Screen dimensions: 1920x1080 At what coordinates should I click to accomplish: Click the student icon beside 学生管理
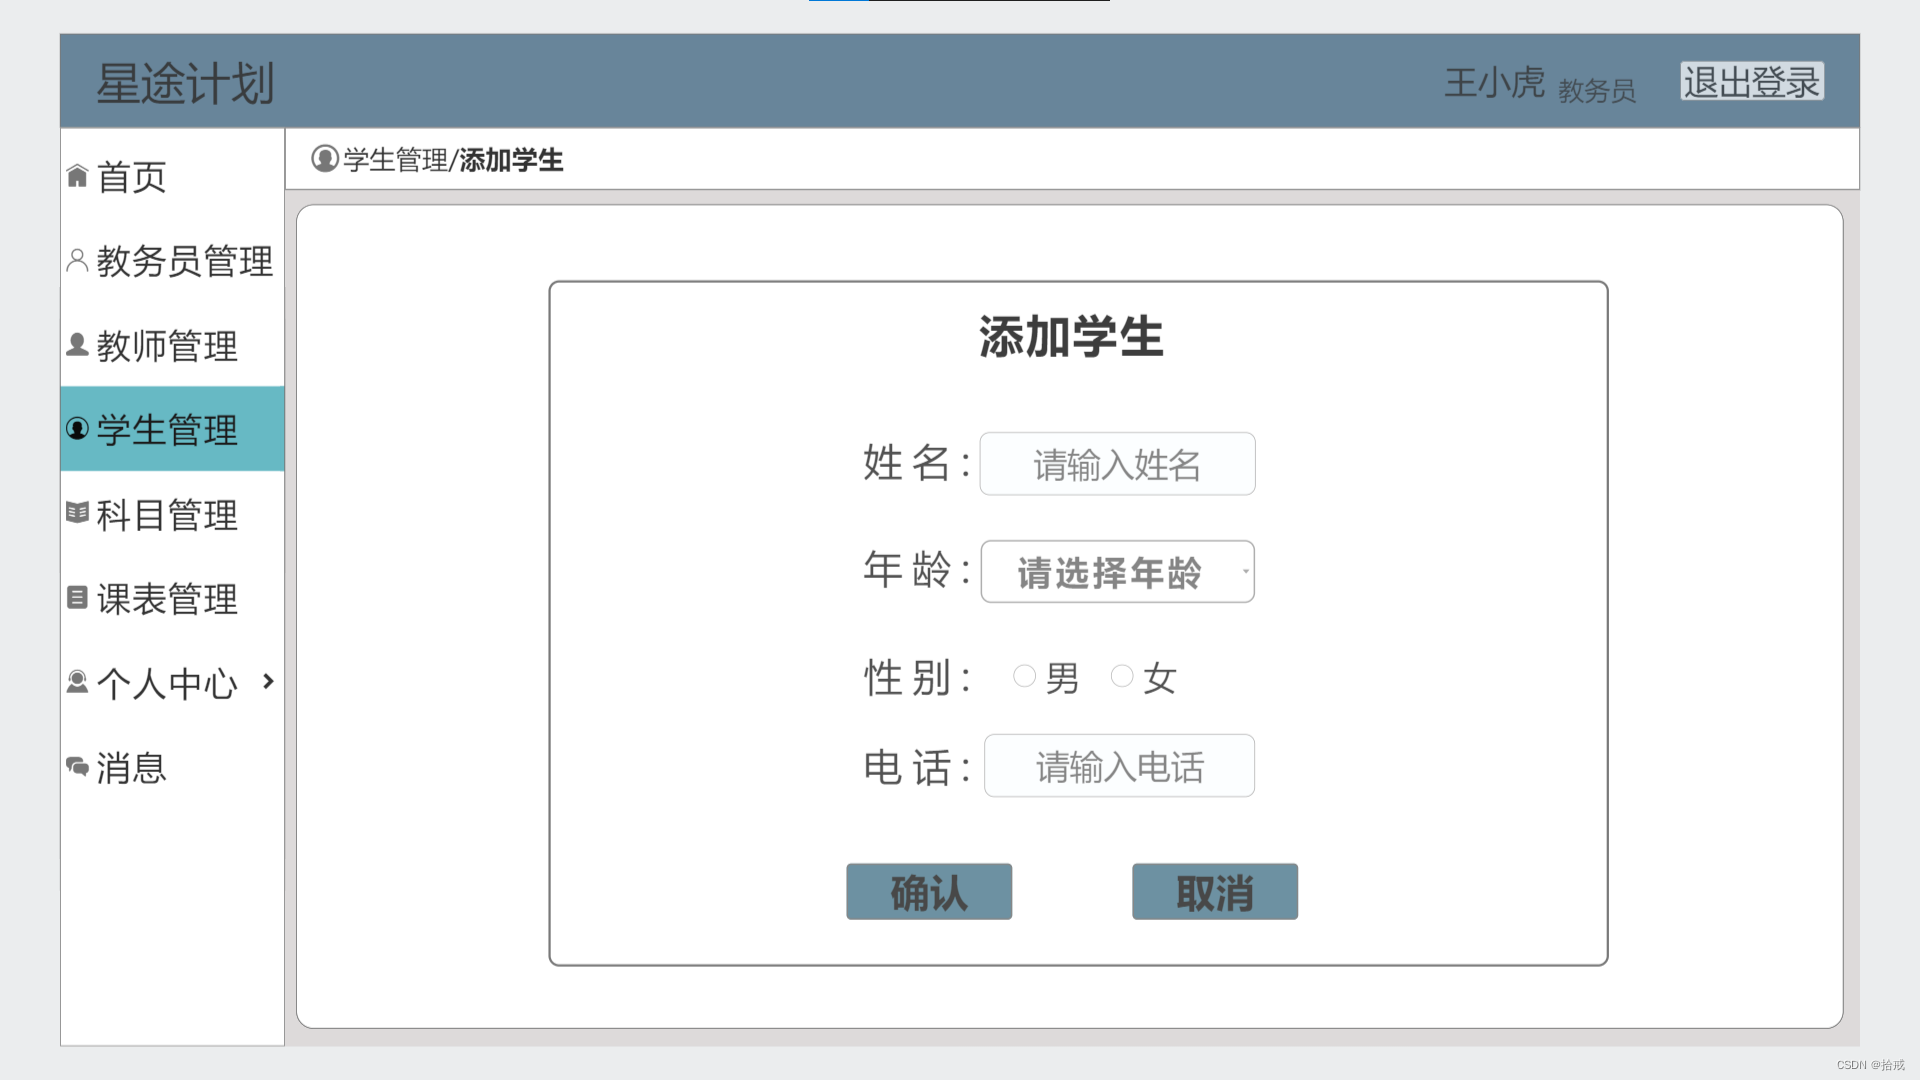[x=77, y=429]
